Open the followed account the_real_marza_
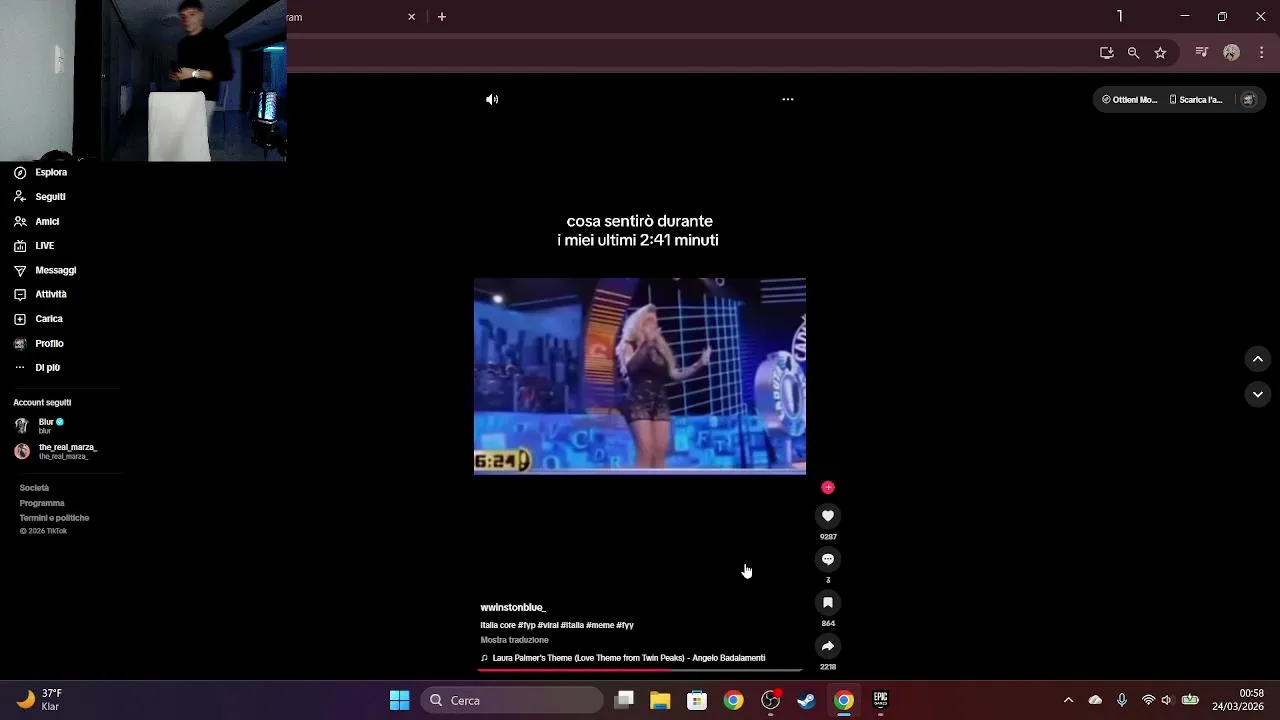The width and height of the screenshot is (1280, 720). tap(55, 451)
